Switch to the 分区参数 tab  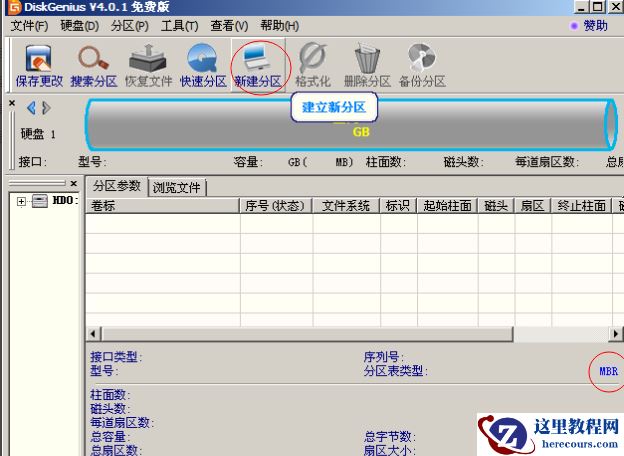(x=117, y=186)
